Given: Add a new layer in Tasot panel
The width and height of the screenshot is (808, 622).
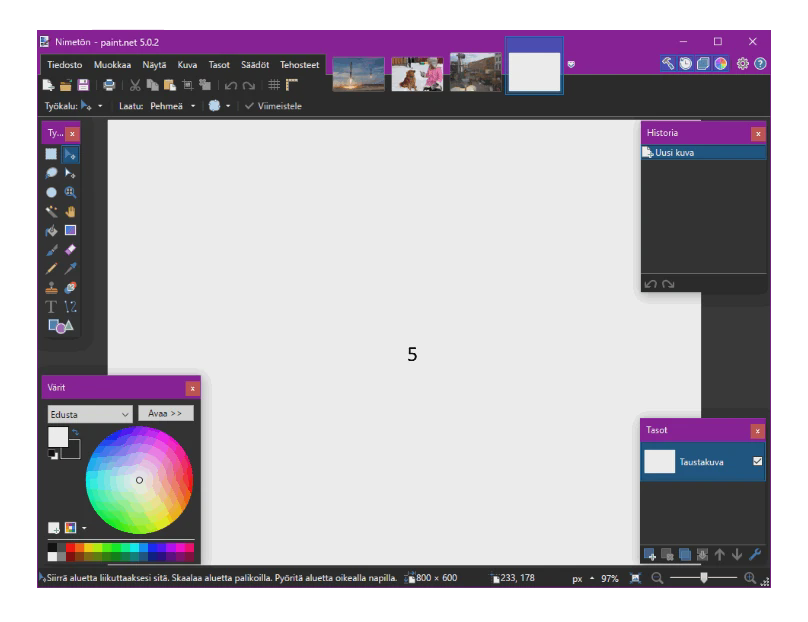Looking at the screenshot, I should (x=650, y=554).
